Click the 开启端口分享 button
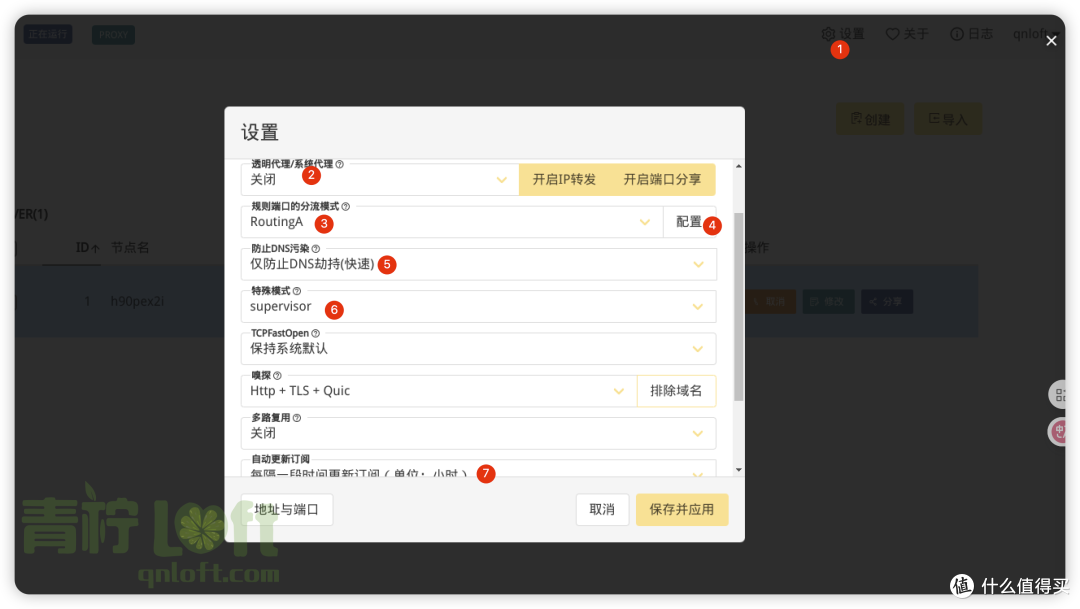Image resolution: width=1080 pixels, height=609 pixels. (662, 179)
